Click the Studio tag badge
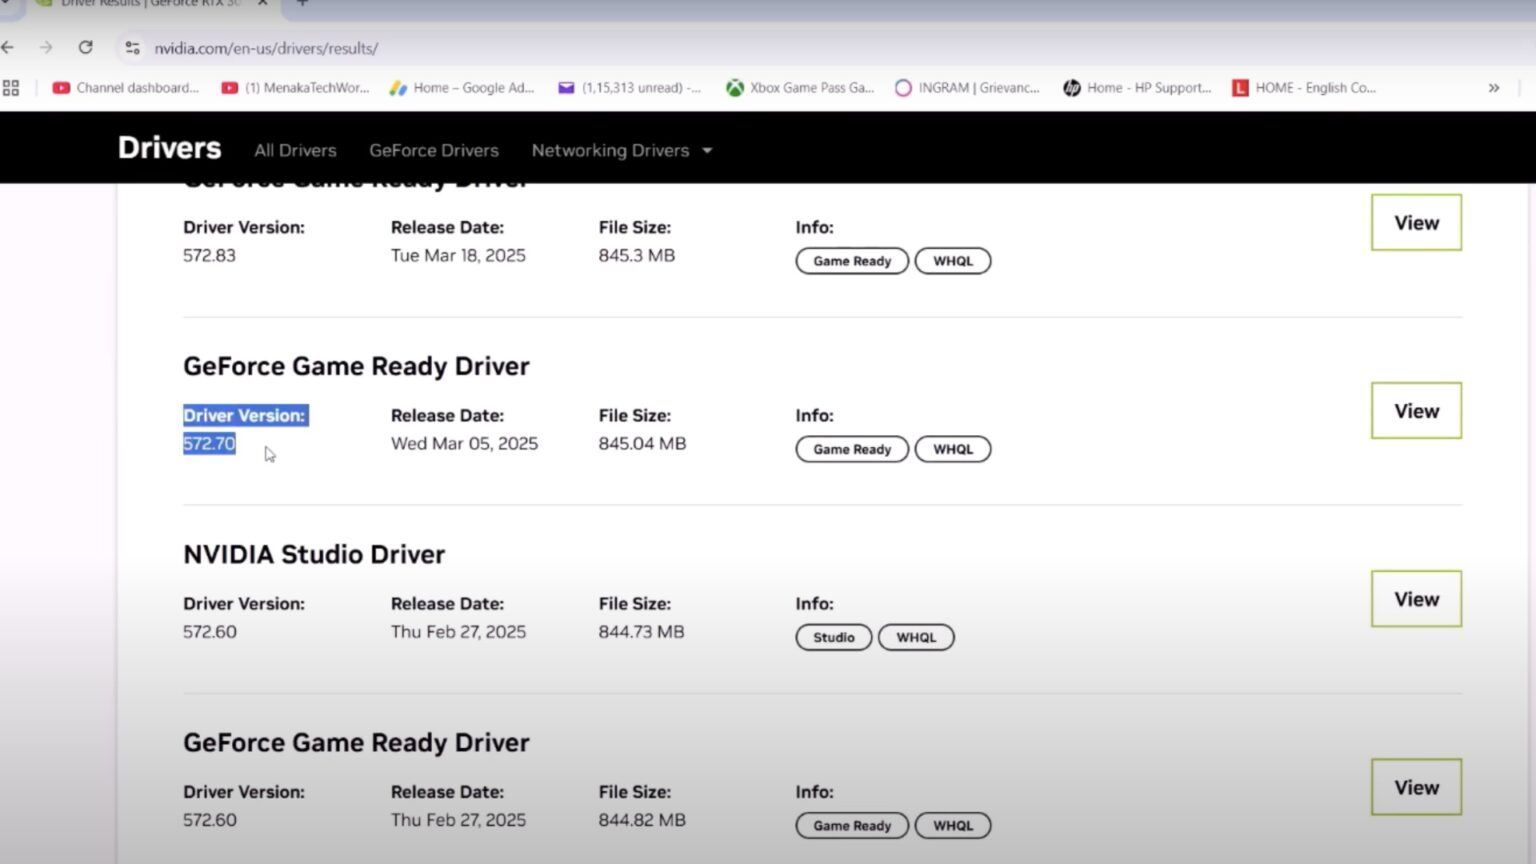Image resolution: width=1536 pixels, height=864 pixels. pyautogui.click(x=833, y=637)
